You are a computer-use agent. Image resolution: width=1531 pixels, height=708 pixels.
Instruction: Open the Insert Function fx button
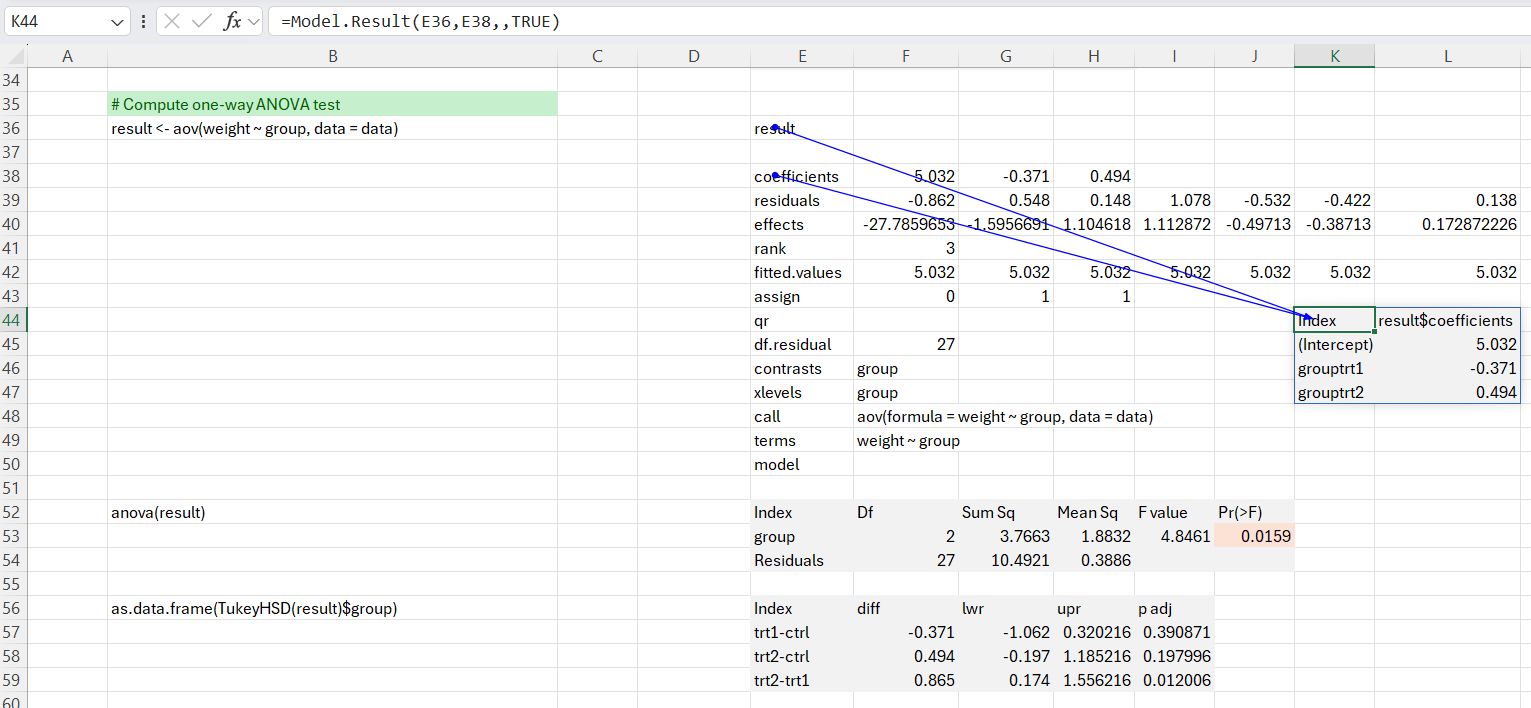point(232,21)
